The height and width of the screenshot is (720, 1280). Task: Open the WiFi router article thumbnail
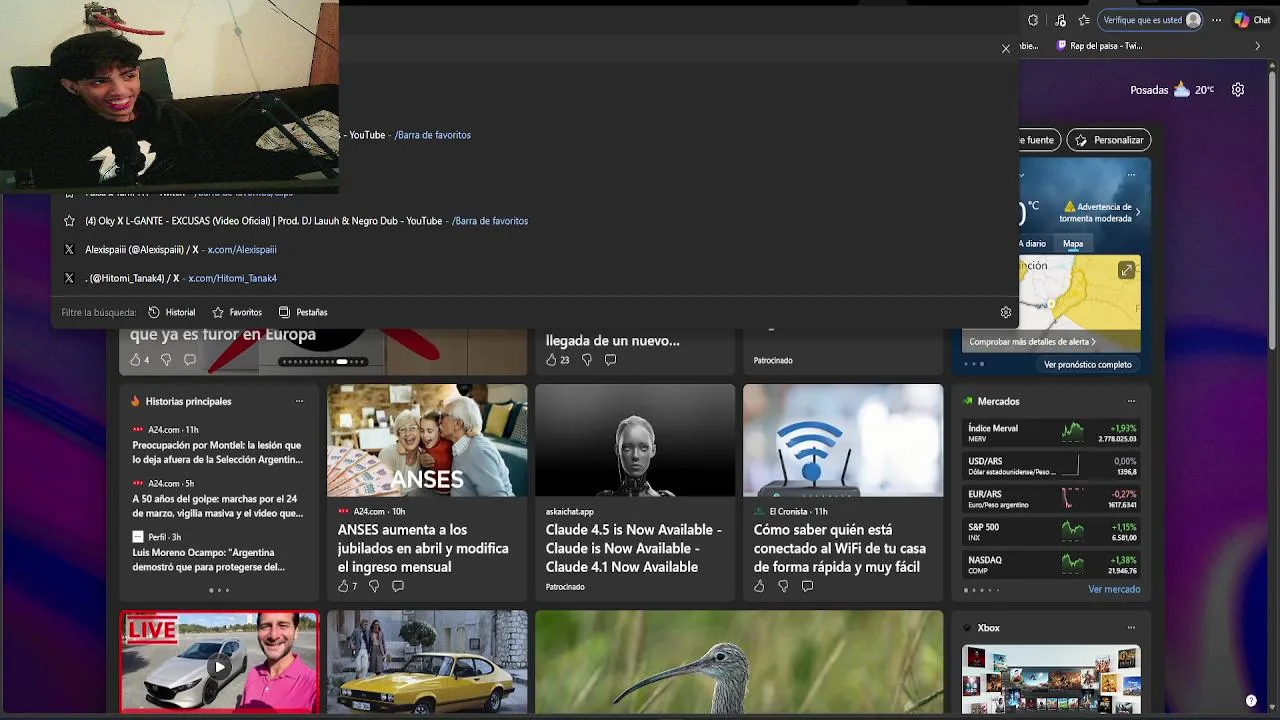(x=843, y=440)
